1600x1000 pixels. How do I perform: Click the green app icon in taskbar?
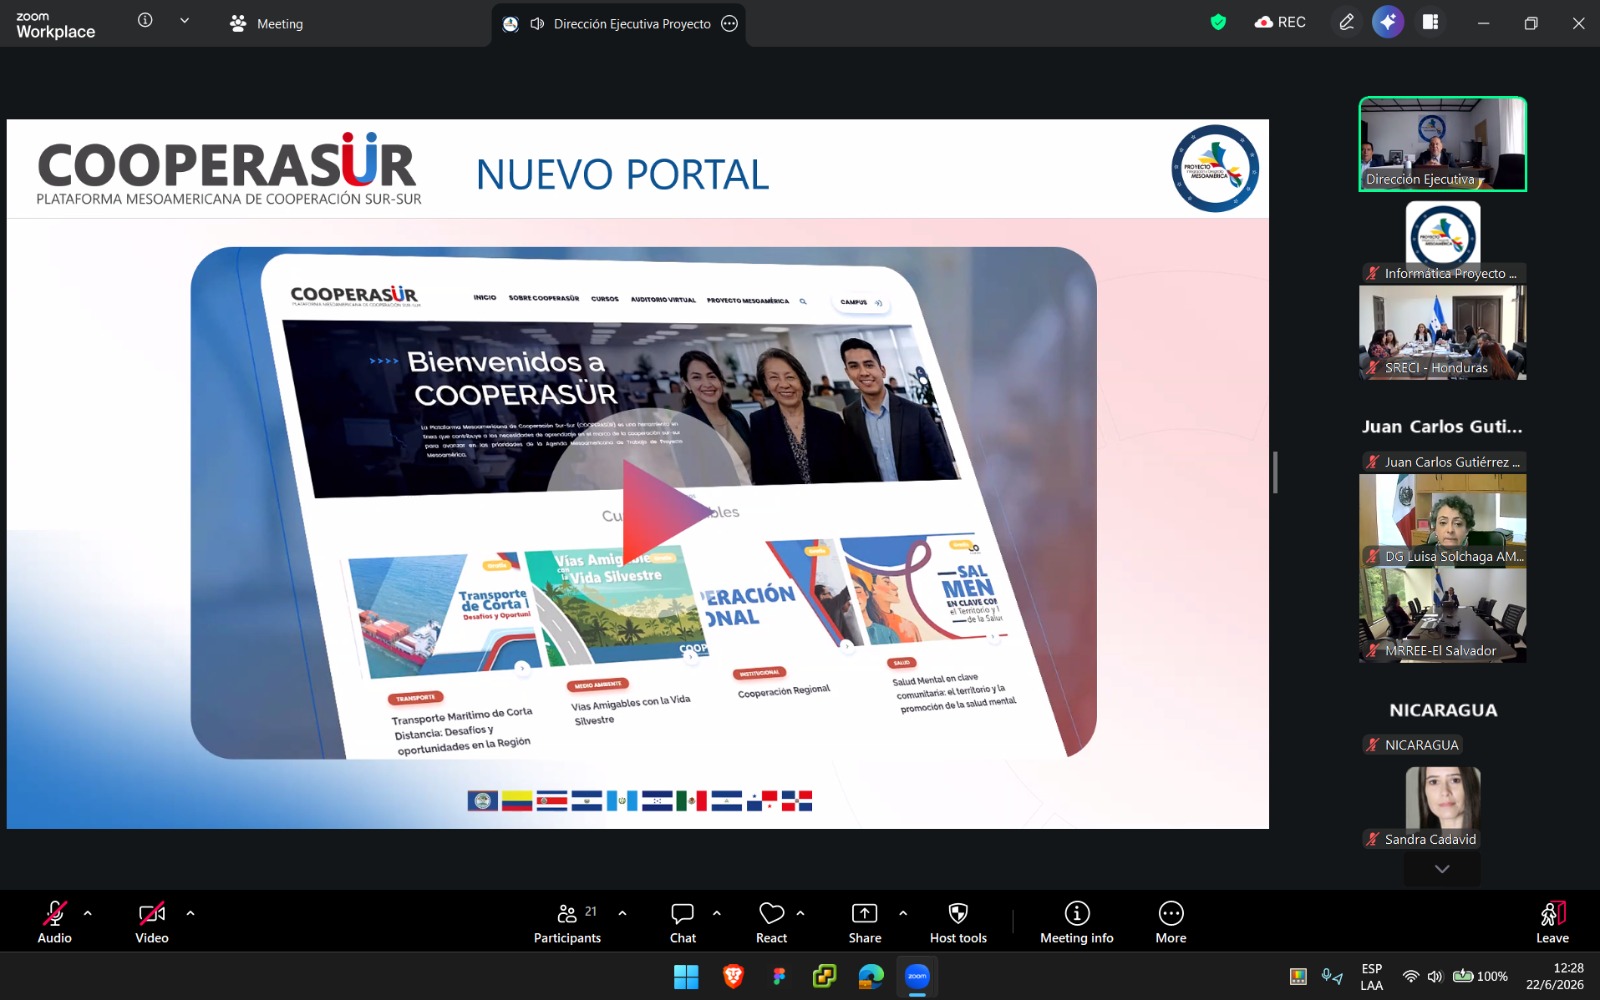pos(825,977)
